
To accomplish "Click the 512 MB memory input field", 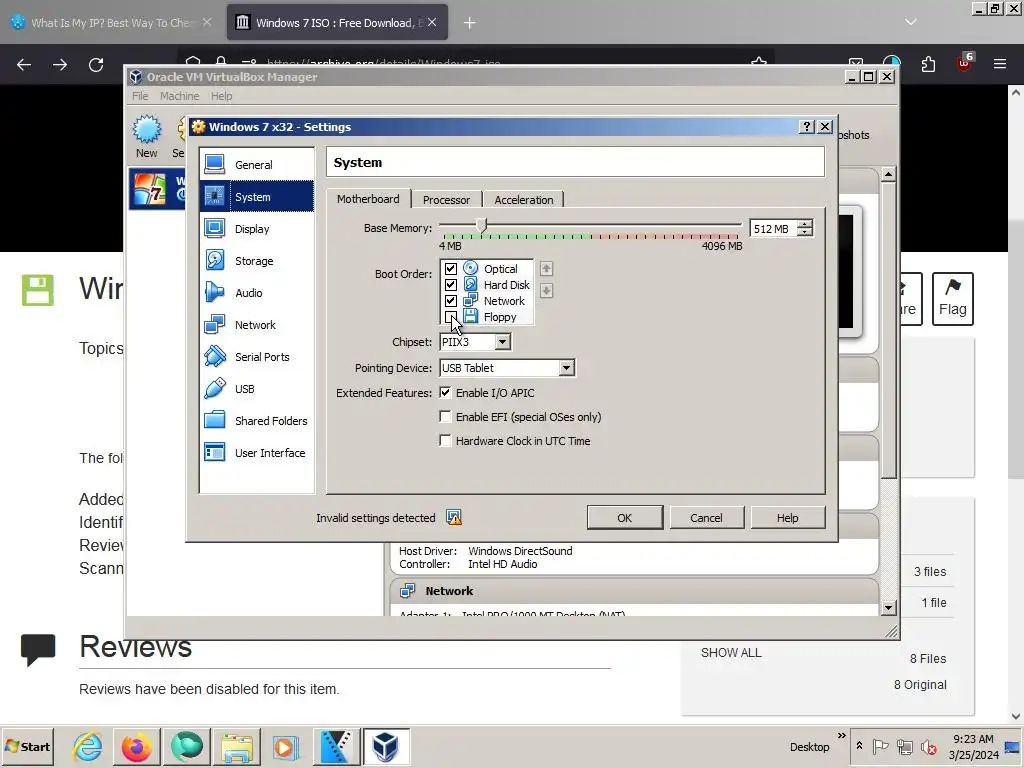I will pyautogui.click(x=773, y=229).
